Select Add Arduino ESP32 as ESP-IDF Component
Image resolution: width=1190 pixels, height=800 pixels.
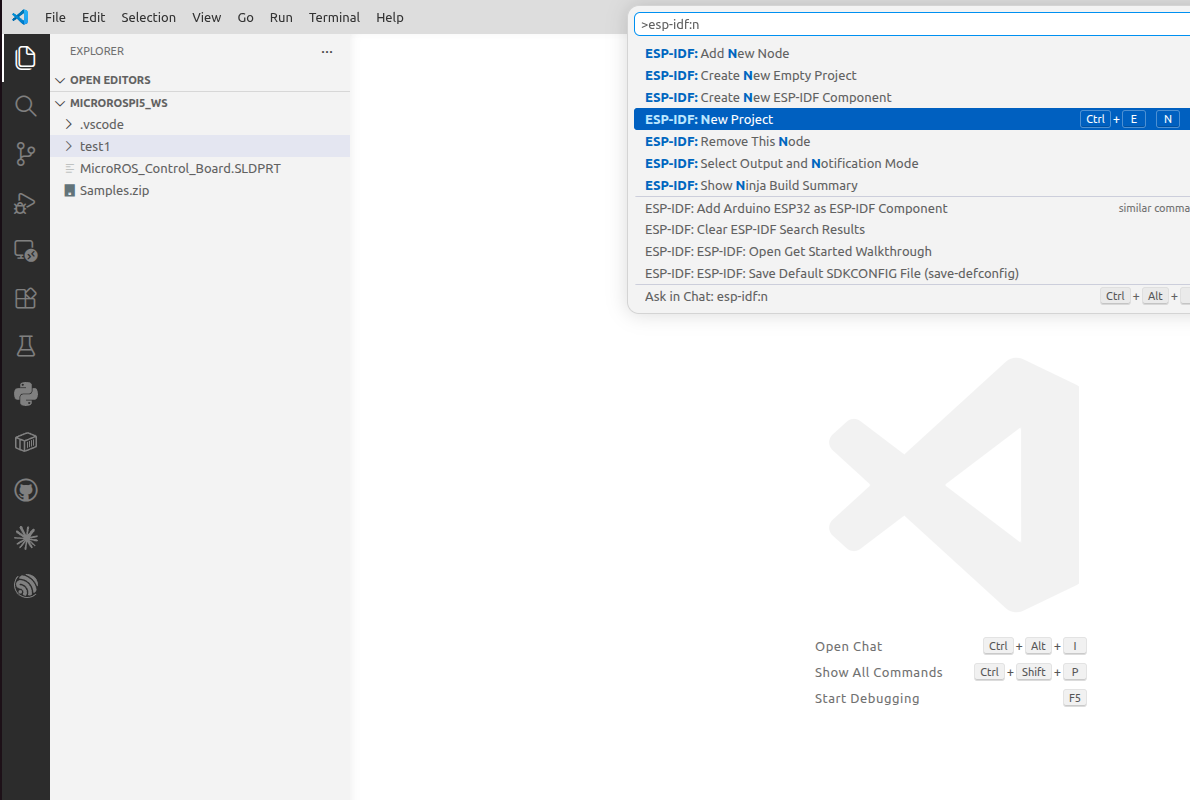coord(911,208)
